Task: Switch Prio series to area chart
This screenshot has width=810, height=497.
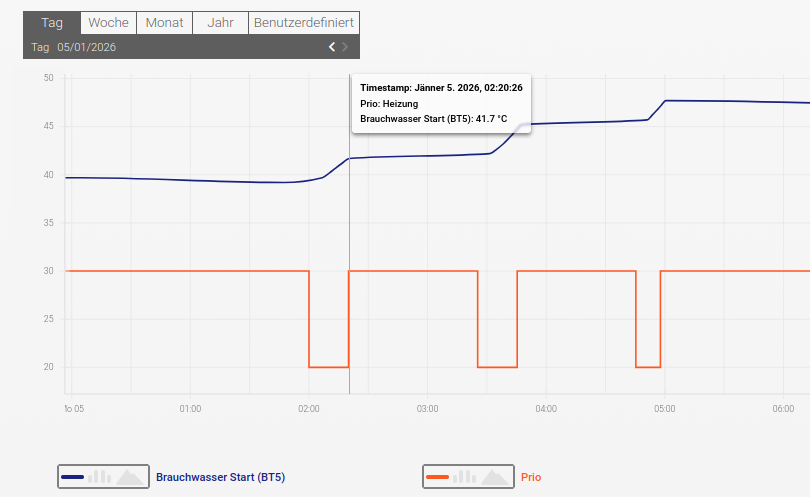Action: [x=495, y=477]
